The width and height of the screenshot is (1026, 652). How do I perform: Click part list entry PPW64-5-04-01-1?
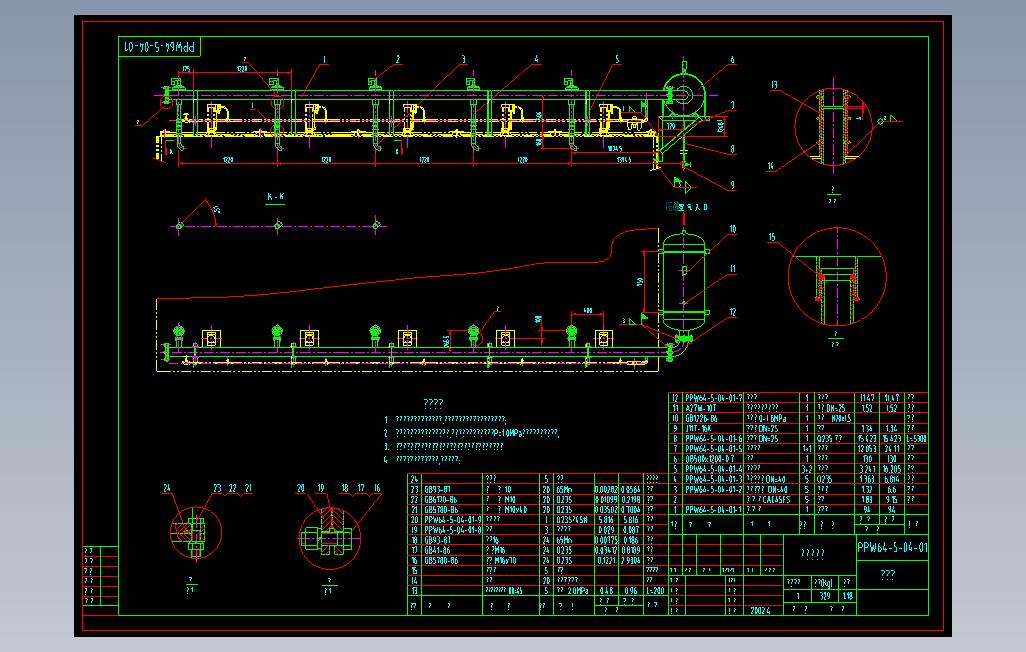[713, 509]
